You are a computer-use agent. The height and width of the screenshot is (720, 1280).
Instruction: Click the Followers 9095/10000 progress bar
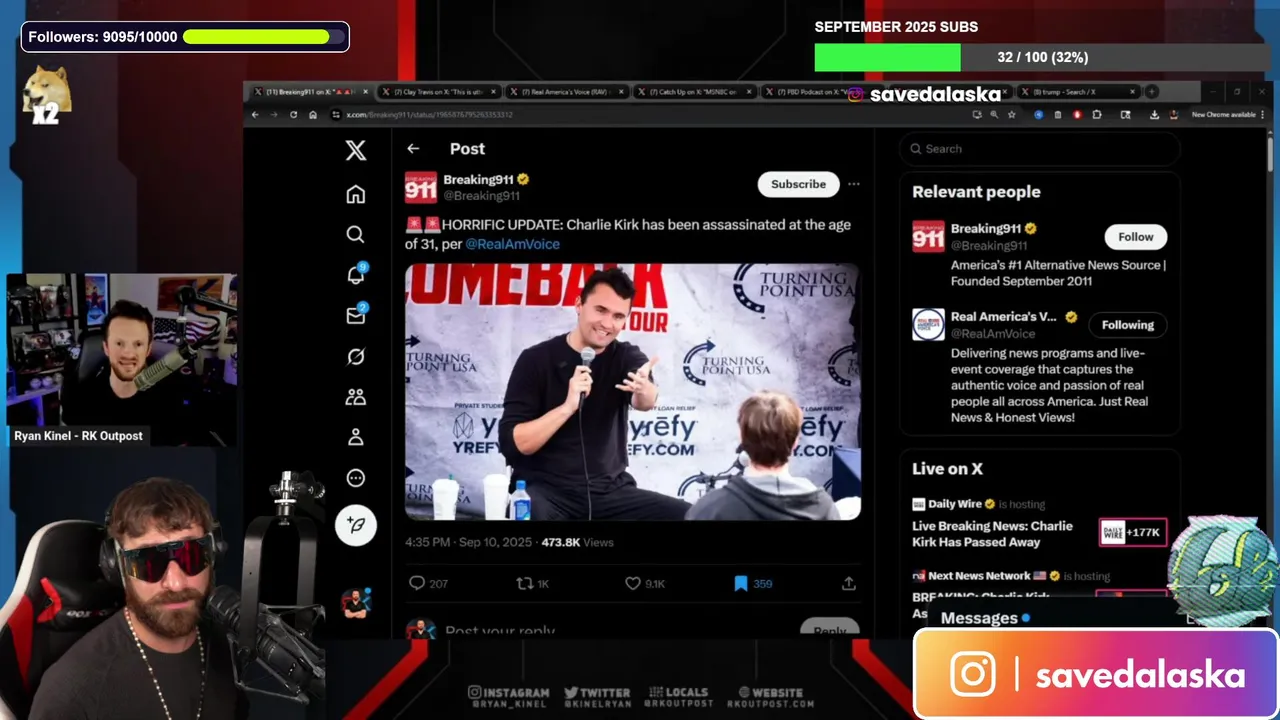click(x=264, y=37)
